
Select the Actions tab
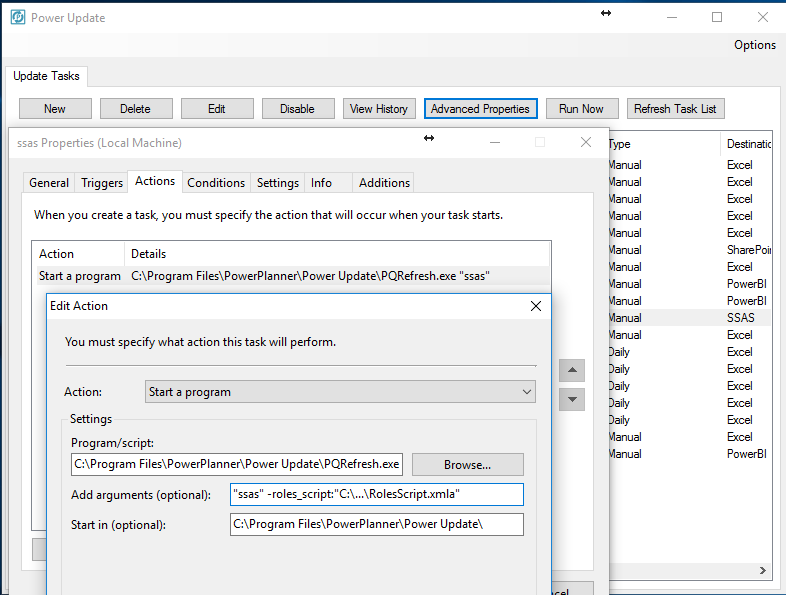click(x=155, y=181)
